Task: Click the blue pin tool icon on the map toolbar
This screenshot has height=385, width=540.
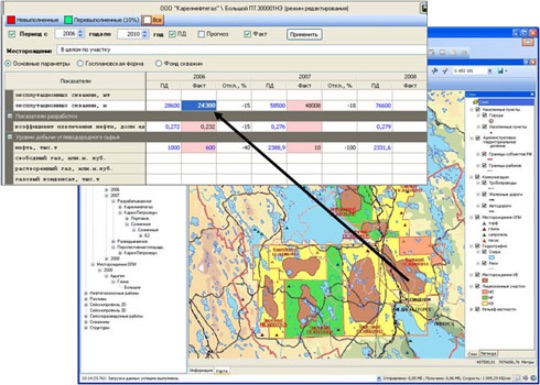Action: pos(434,71)
